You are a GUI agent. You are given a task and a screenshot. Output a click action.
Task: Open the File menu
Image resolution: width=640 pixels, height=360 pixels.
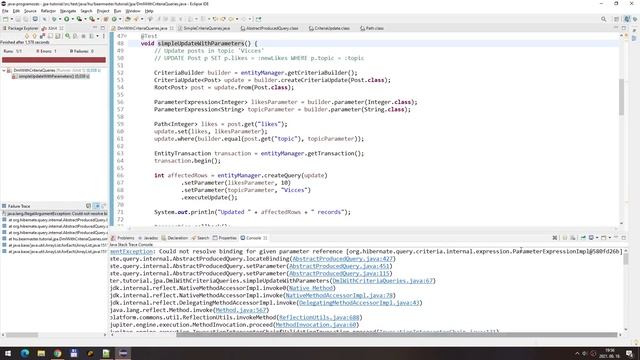pos(5,11)
